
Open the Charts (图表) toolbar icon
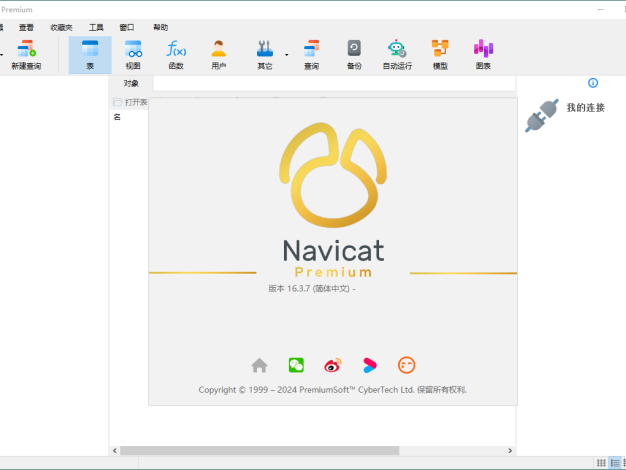pos(483,55)
